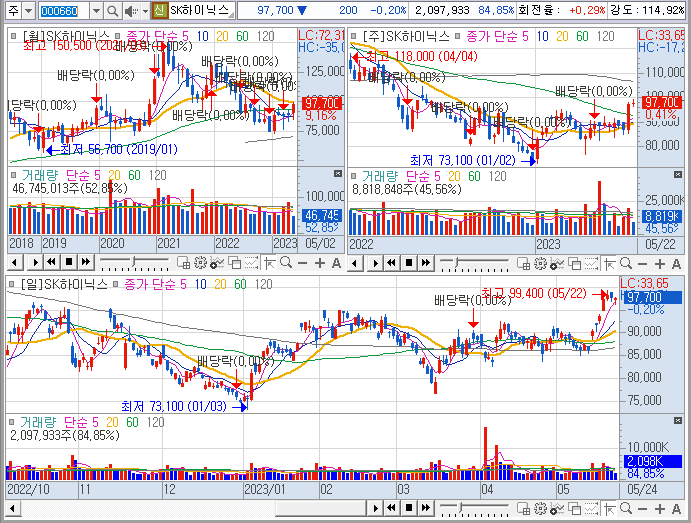Zoom in monthly chart with plus
Image resolution: width=691 pixels, height=523 pixels.
tap(319, 263)
